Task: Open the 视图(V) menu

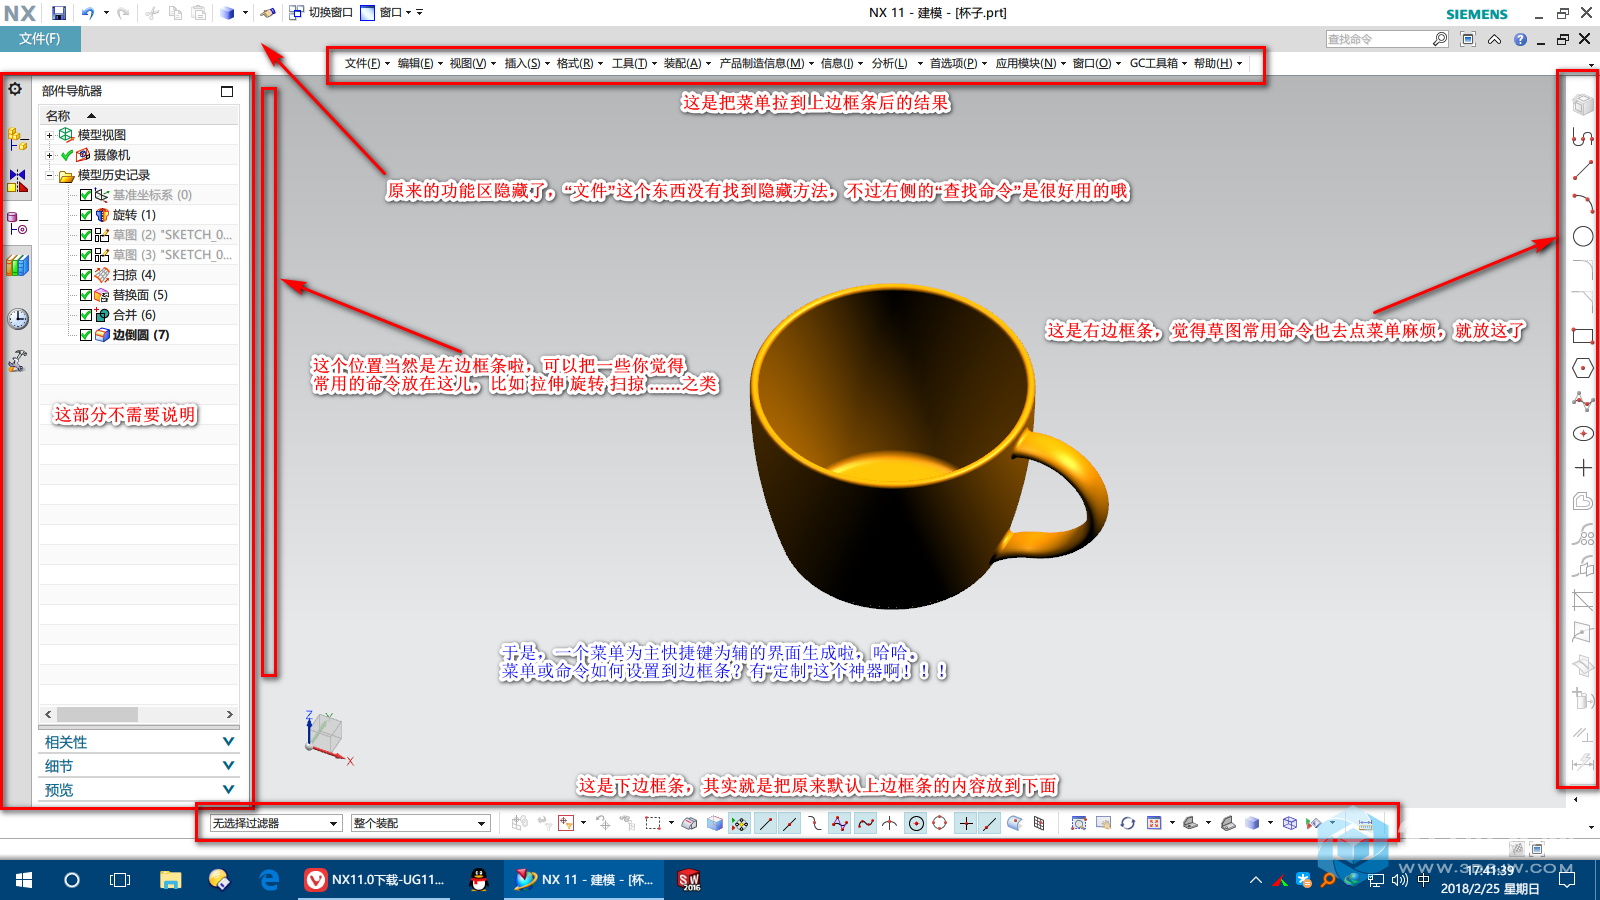Action: point(471,63)
